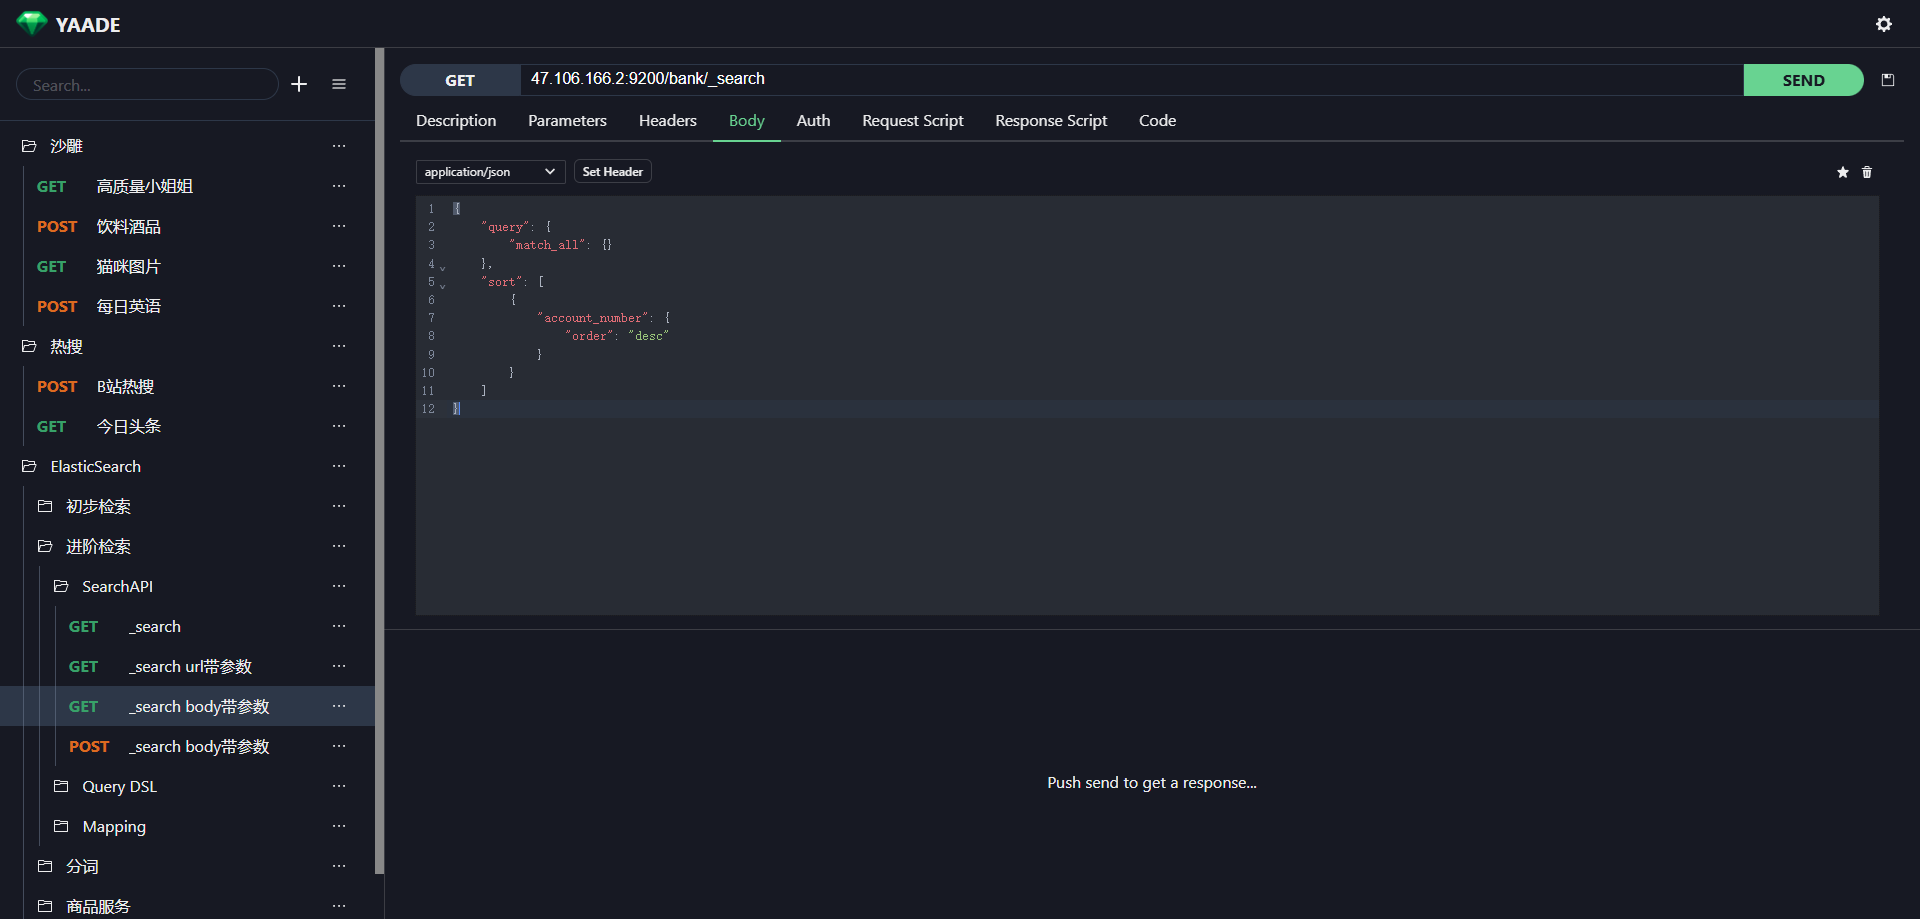Click the plus icon to add collection
Viewport: 1920px width, 919px height.
[x=299, y=85]
